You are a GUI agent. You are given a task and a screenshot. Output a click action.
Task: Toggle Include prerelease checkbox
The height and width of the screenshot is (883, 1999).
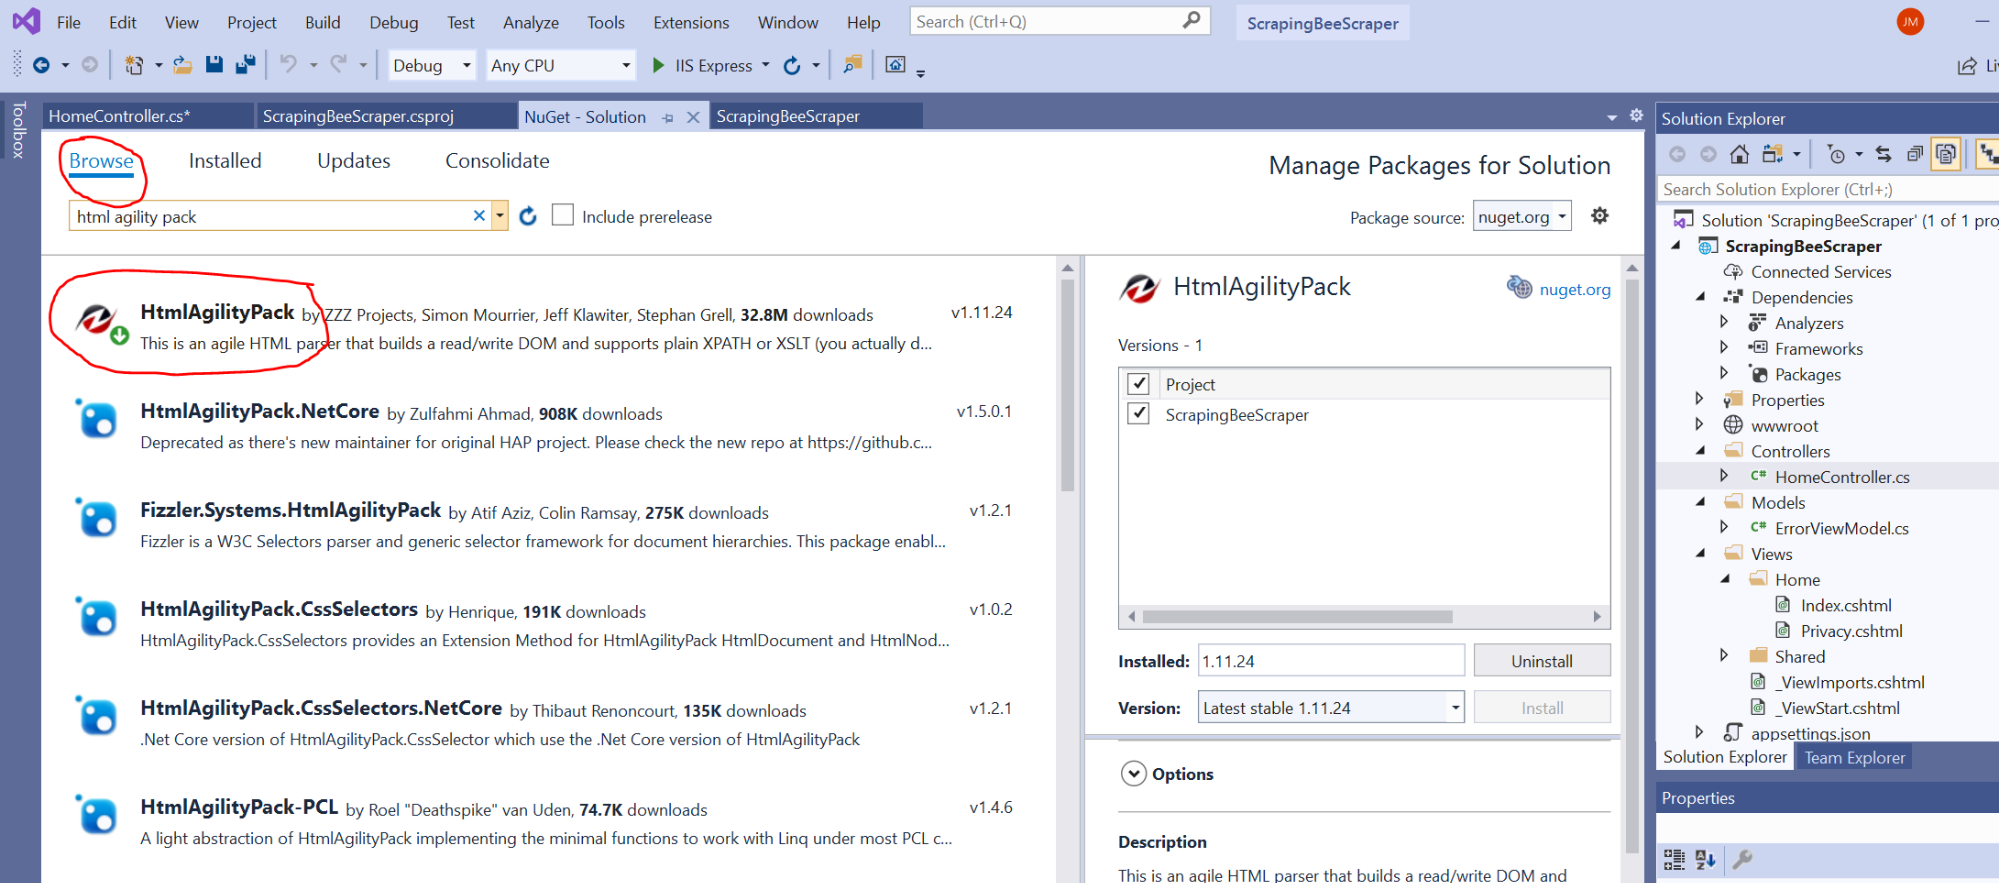click(563, 216)
